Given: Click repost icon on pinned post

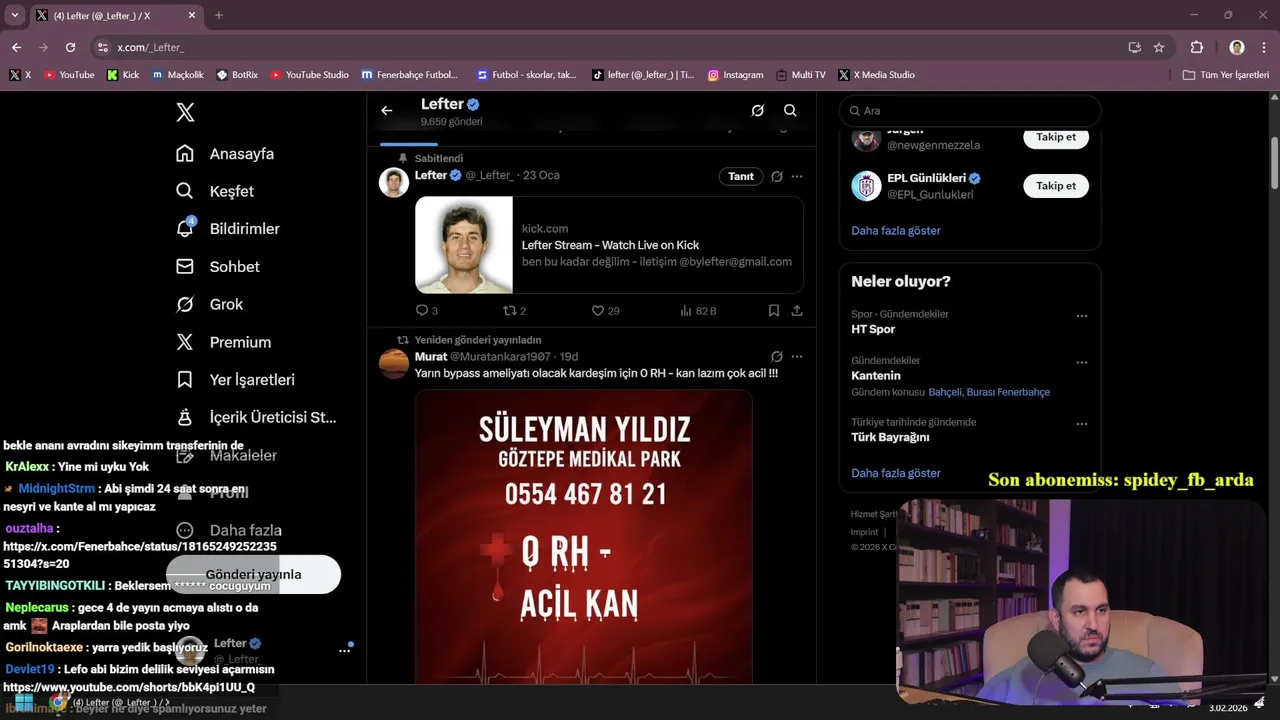Looking at the screenshot, I should pyautogui.click(x=510, y=311).
